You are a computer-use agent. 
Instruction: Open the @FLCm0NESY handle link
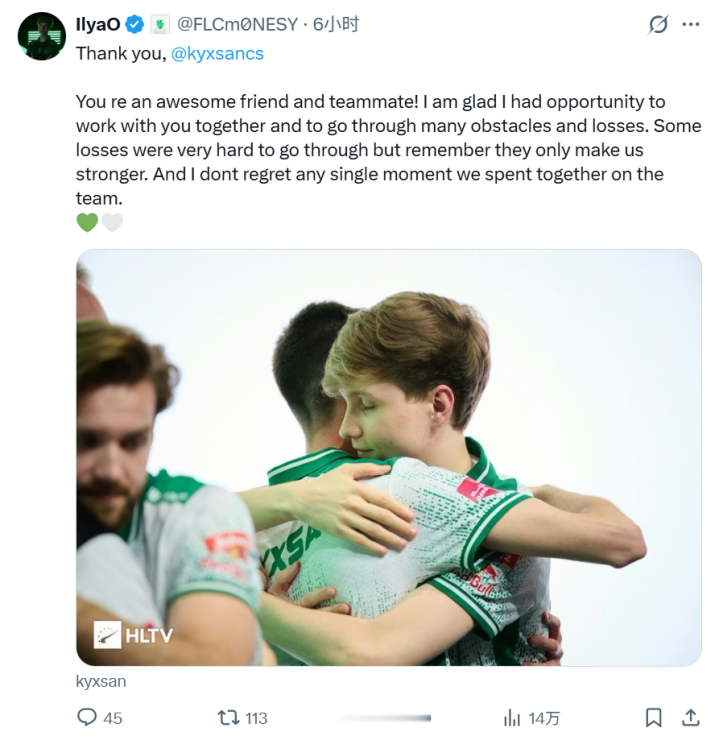[x=238, y=25]
